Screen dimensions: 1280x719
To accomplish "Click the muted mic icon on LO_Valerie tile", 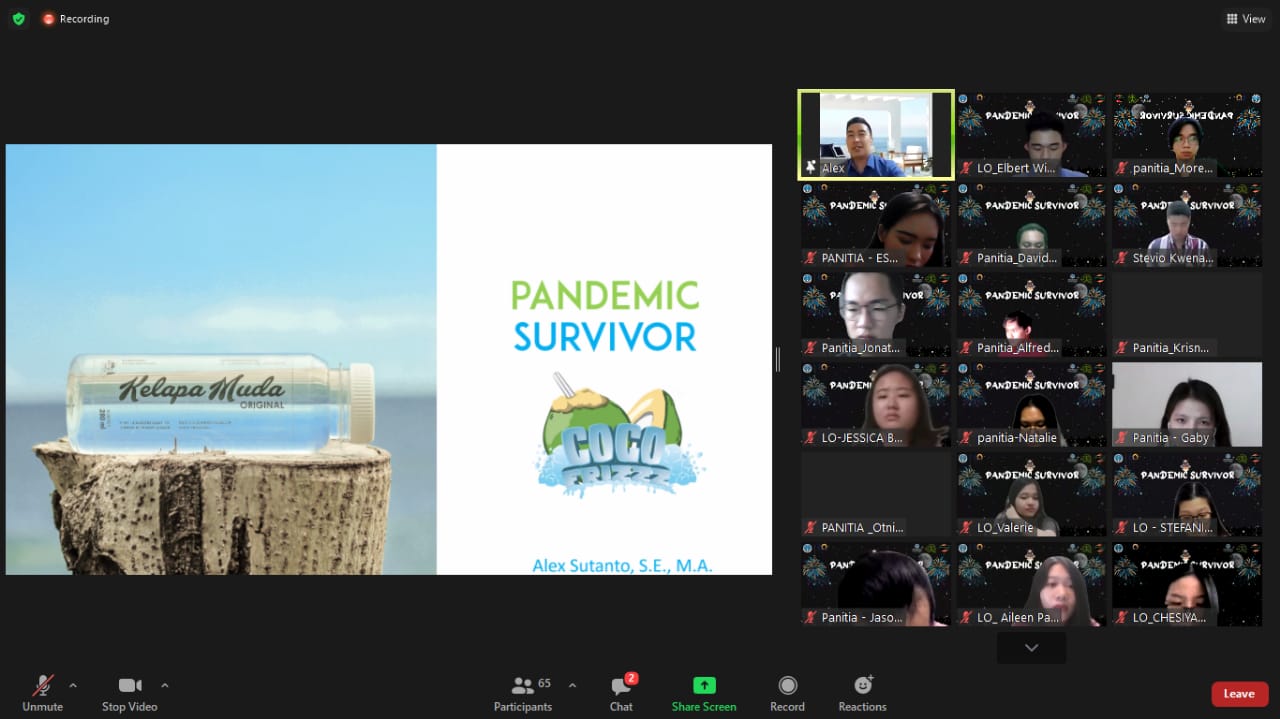I will point(966,528).
